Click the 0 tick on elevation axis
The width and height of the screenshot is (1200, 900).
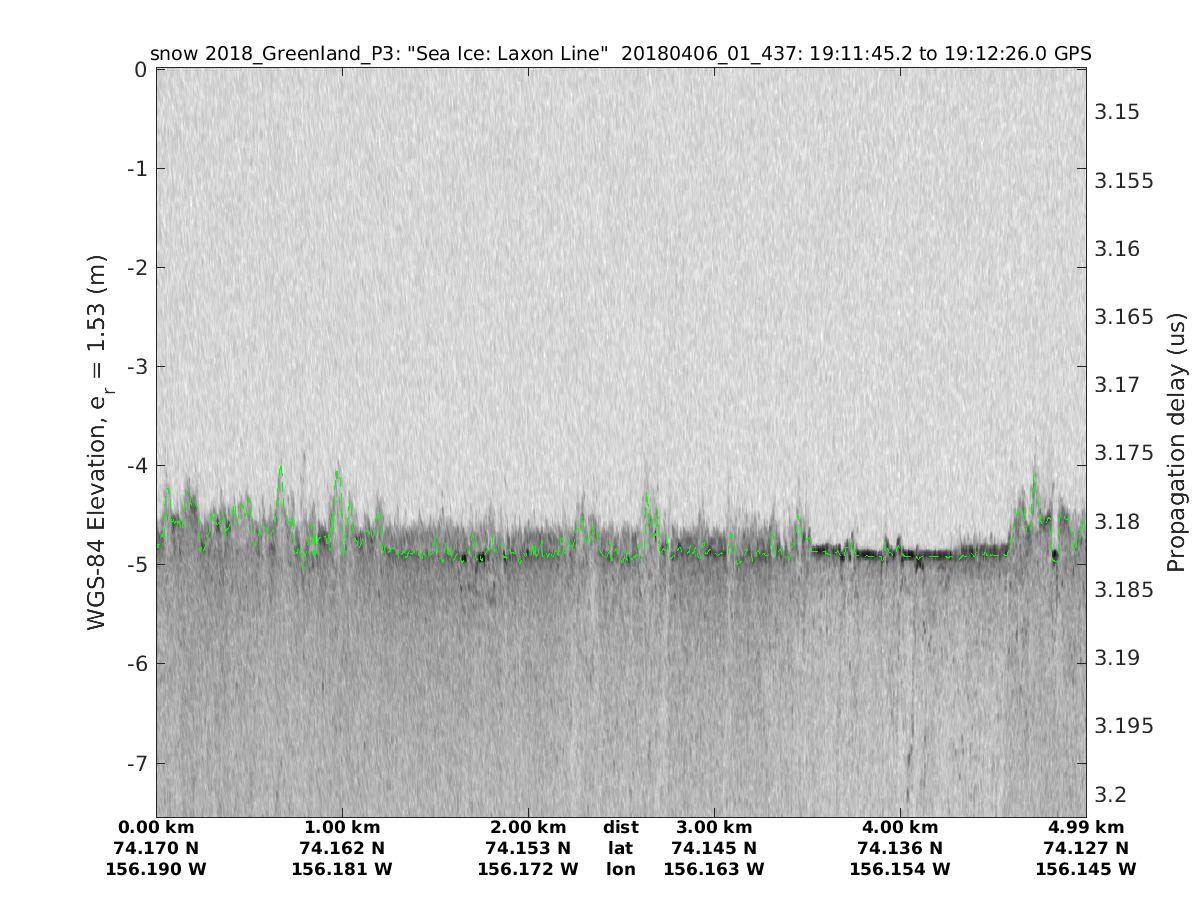(x=141, y=70)
